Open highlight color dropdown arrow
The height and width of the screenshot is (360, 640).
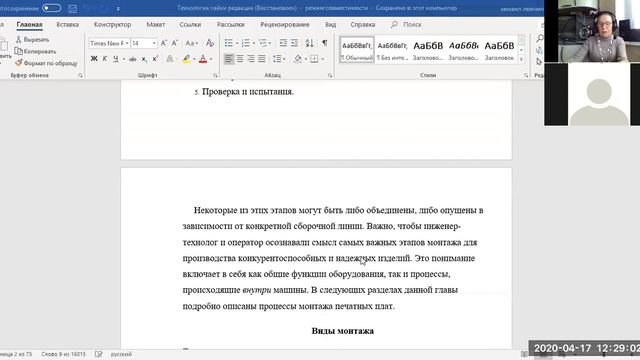coord(194,59)
